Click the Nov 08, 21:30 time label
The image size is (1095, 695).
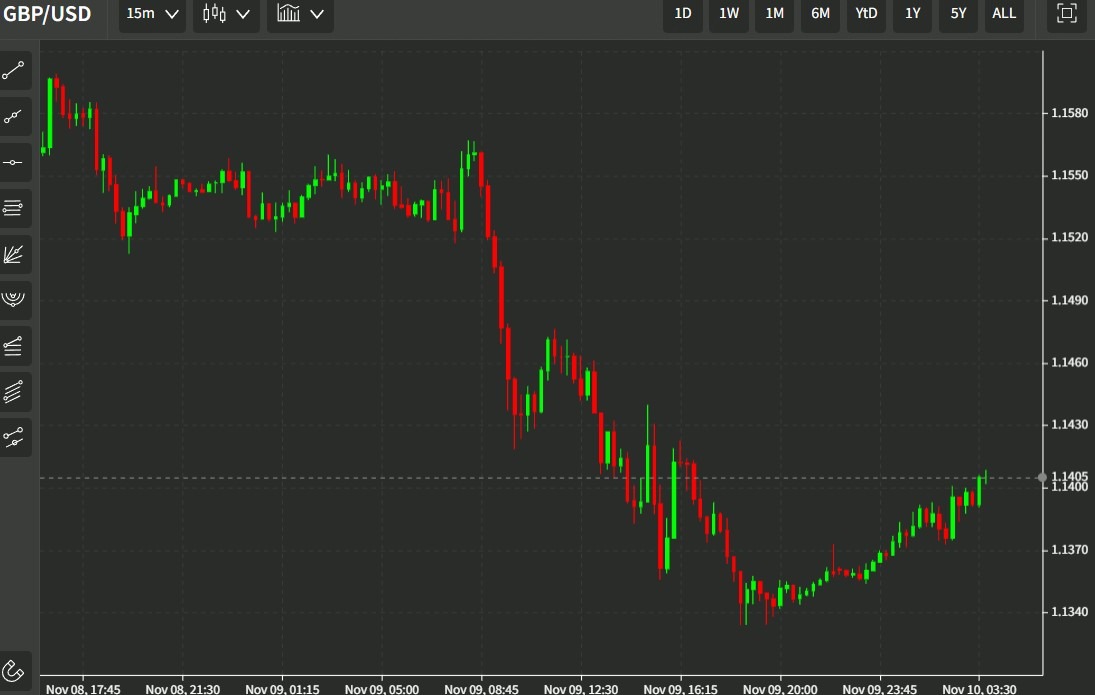(x=182, y=689)
